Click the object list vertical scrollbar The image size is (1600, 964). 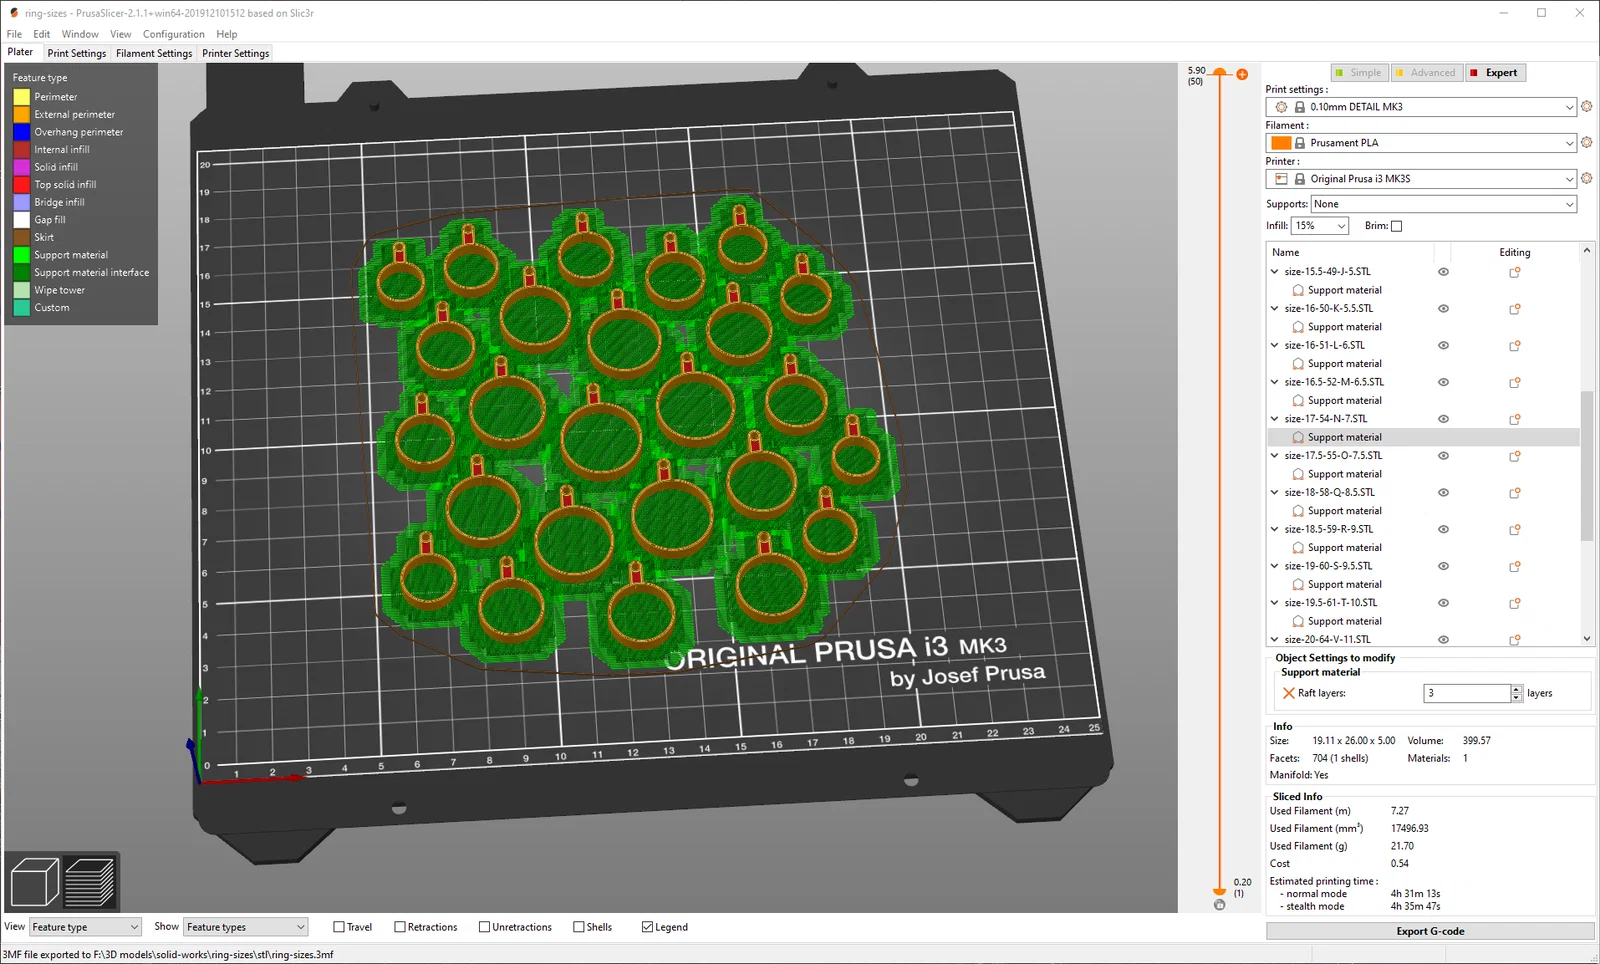coord(1586,466)
